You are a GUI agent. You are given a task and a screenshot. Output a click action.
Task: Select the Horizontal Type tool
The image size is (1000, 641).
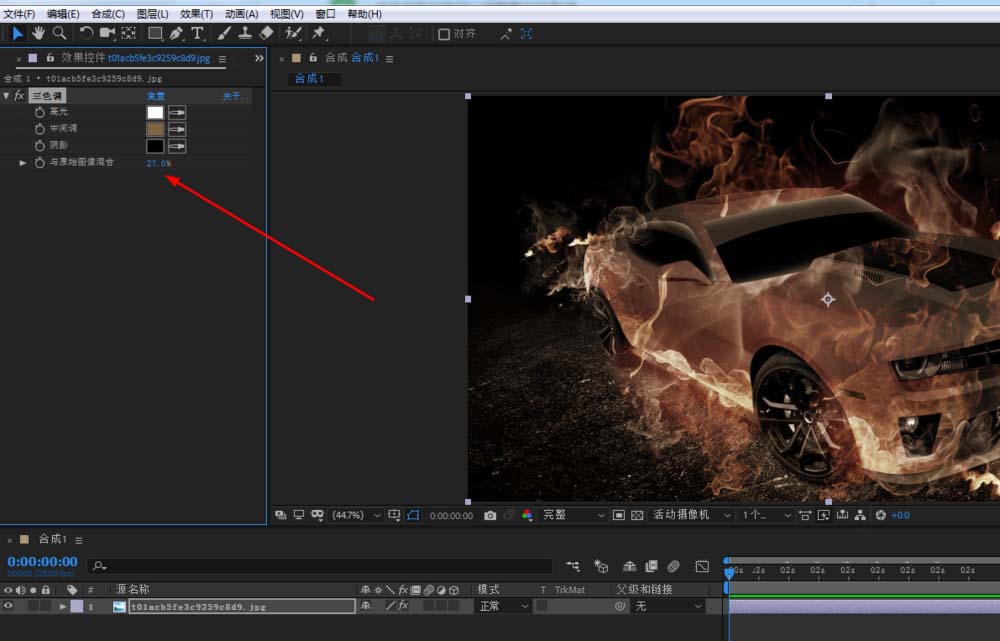click(x=197, y=33)
